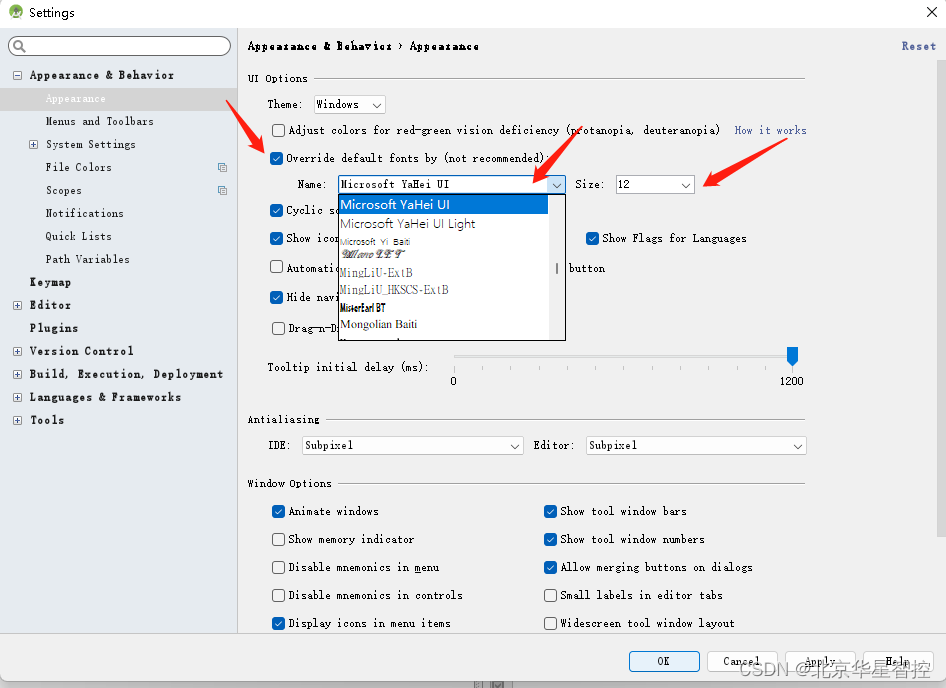
Task: Uncheck Display icons in menu items
Action: 278,623
